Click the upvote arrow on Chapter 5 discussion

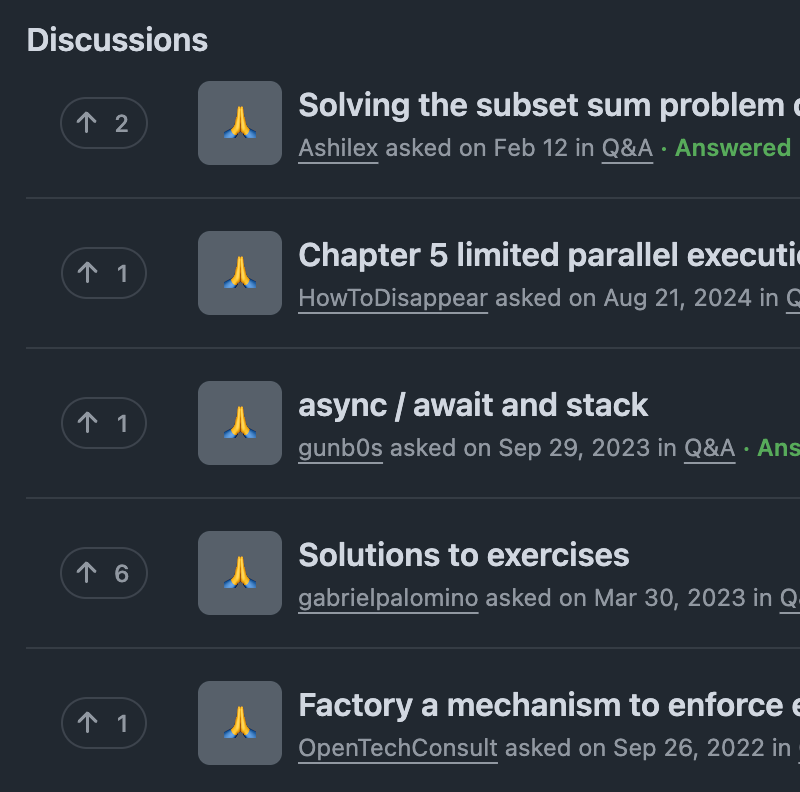point(103,273)
